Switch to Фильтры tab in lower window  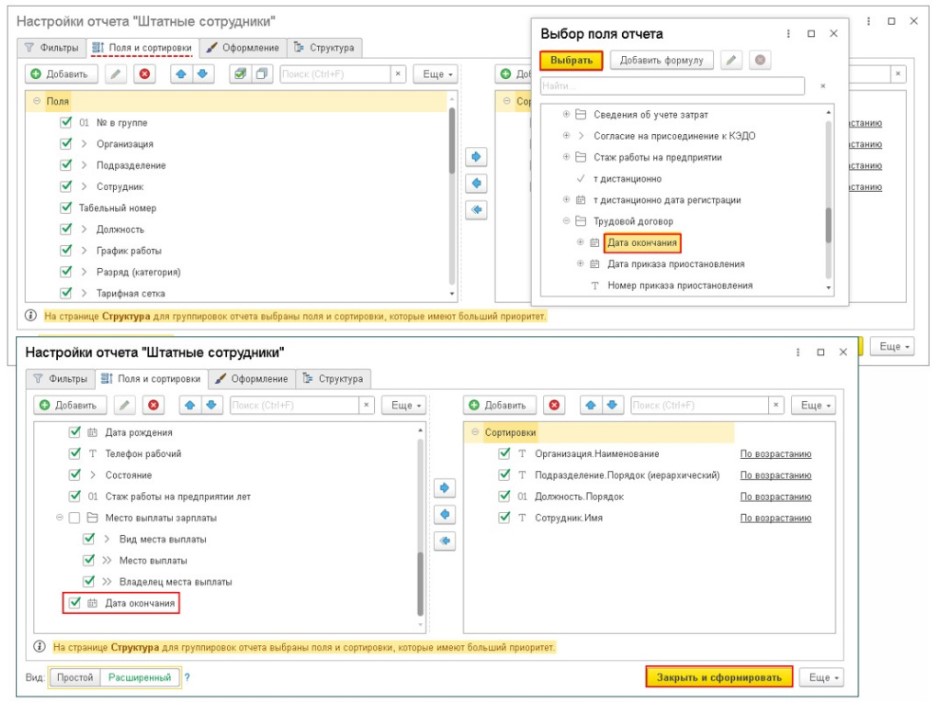tap(60, 378)
